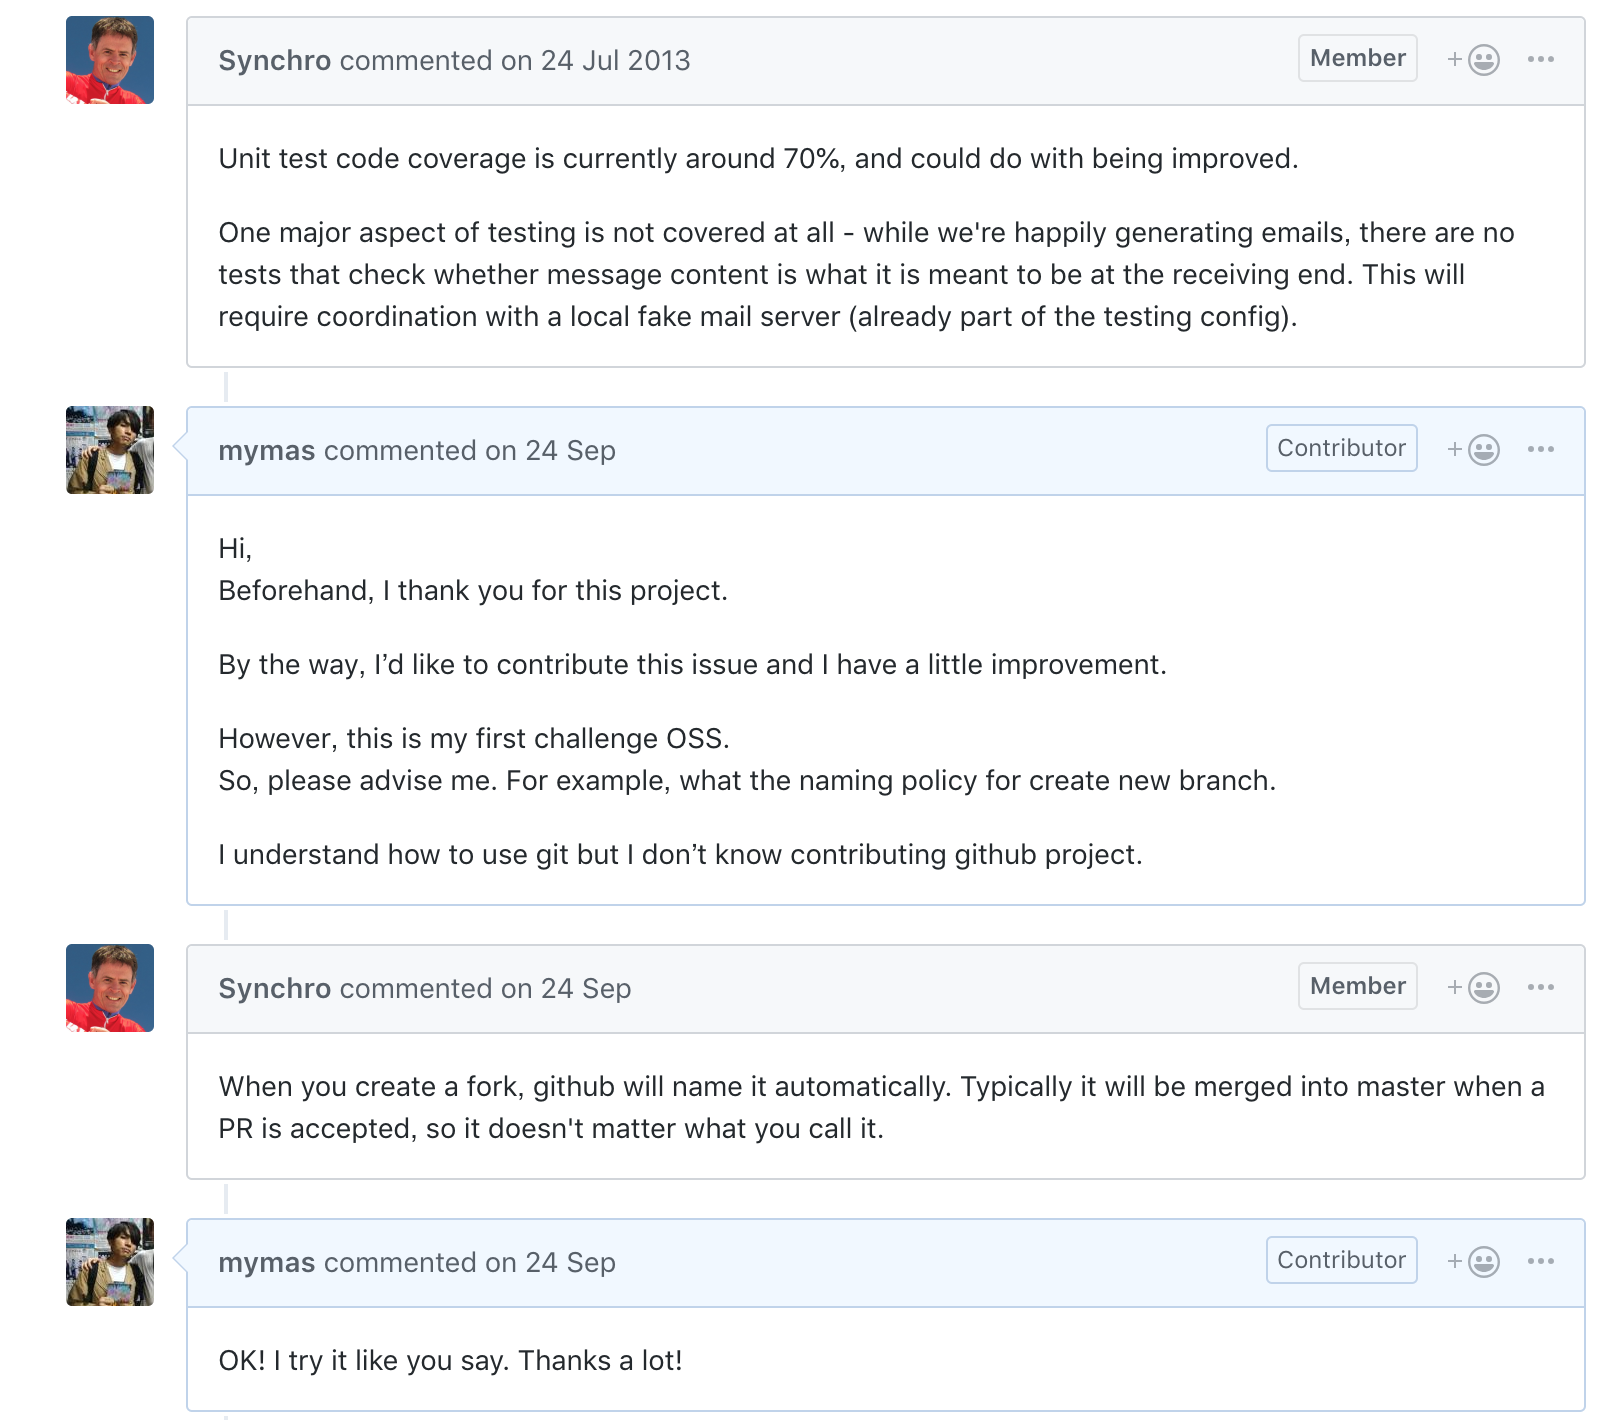Add reaction to mymas's first 24 Sep comment
The height and width of the screenshot is (1420, 1602).
(1474, 450)
